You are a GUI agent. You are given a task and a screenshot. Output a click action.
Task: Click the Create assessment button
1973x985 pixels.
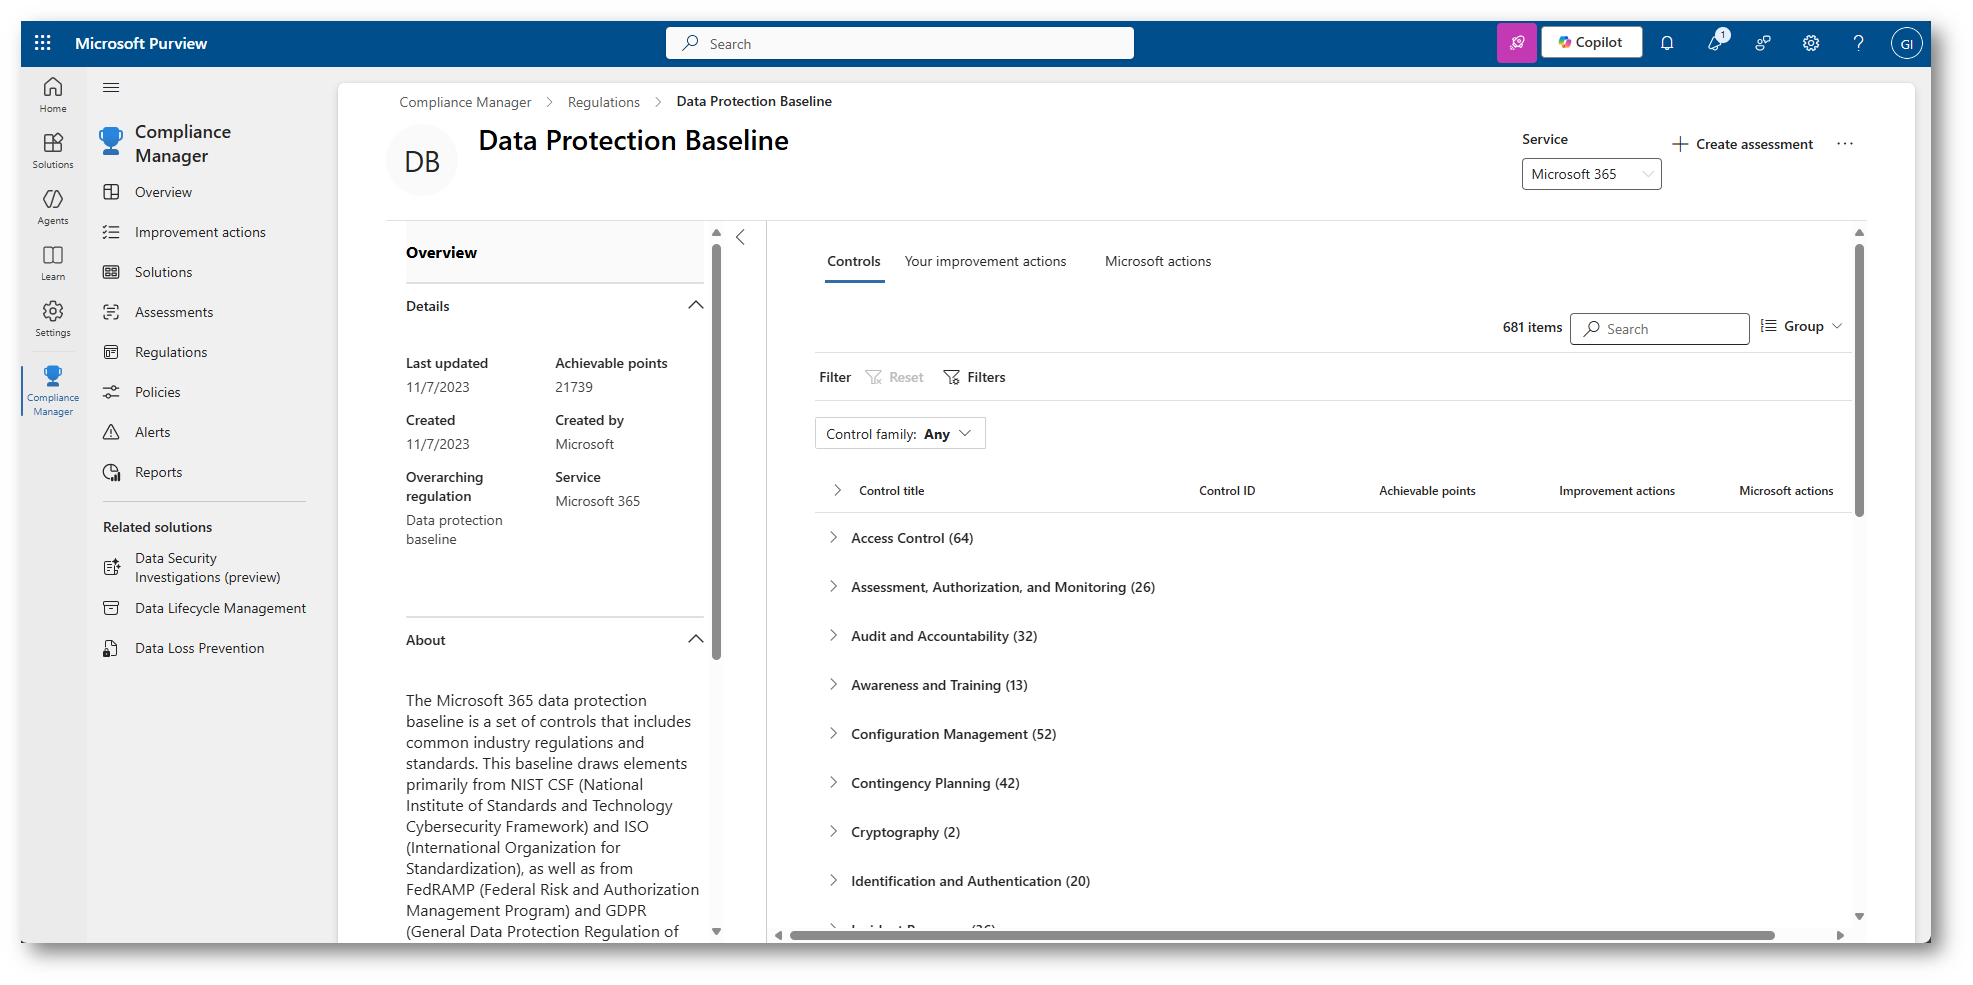(1743, 144)
